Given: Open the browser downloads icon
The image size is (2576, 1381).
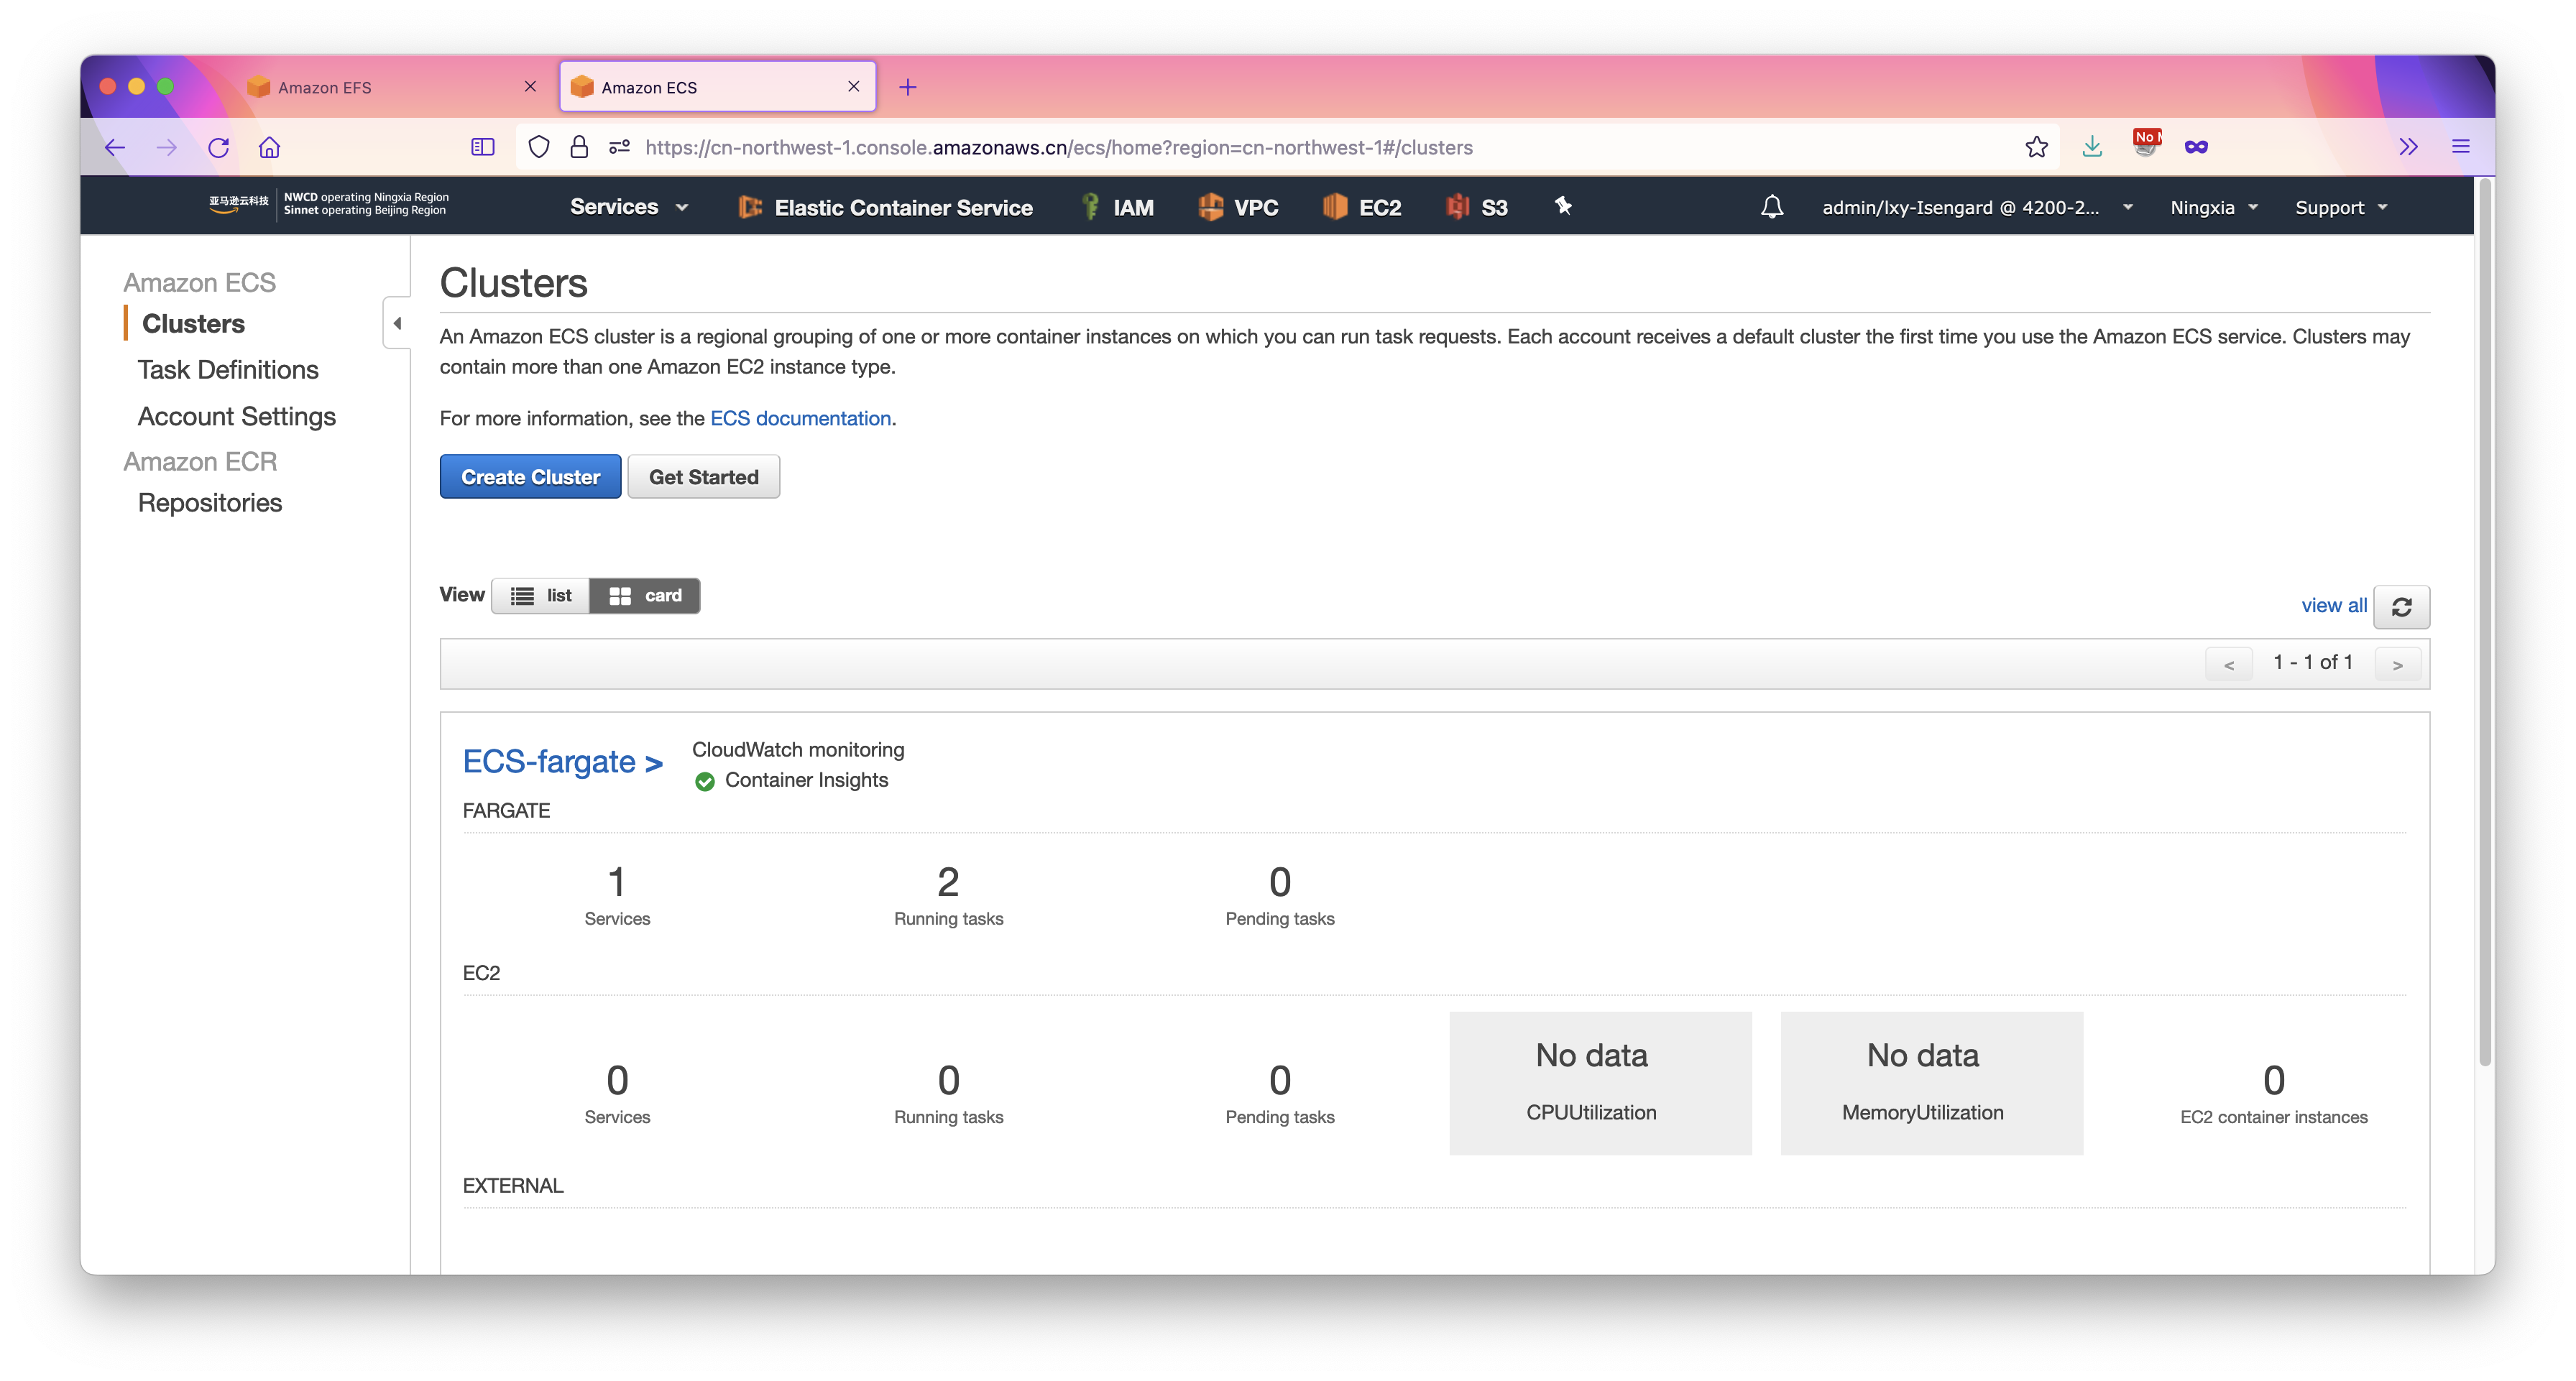Looking at the screenshot, I should point(2092,147).
